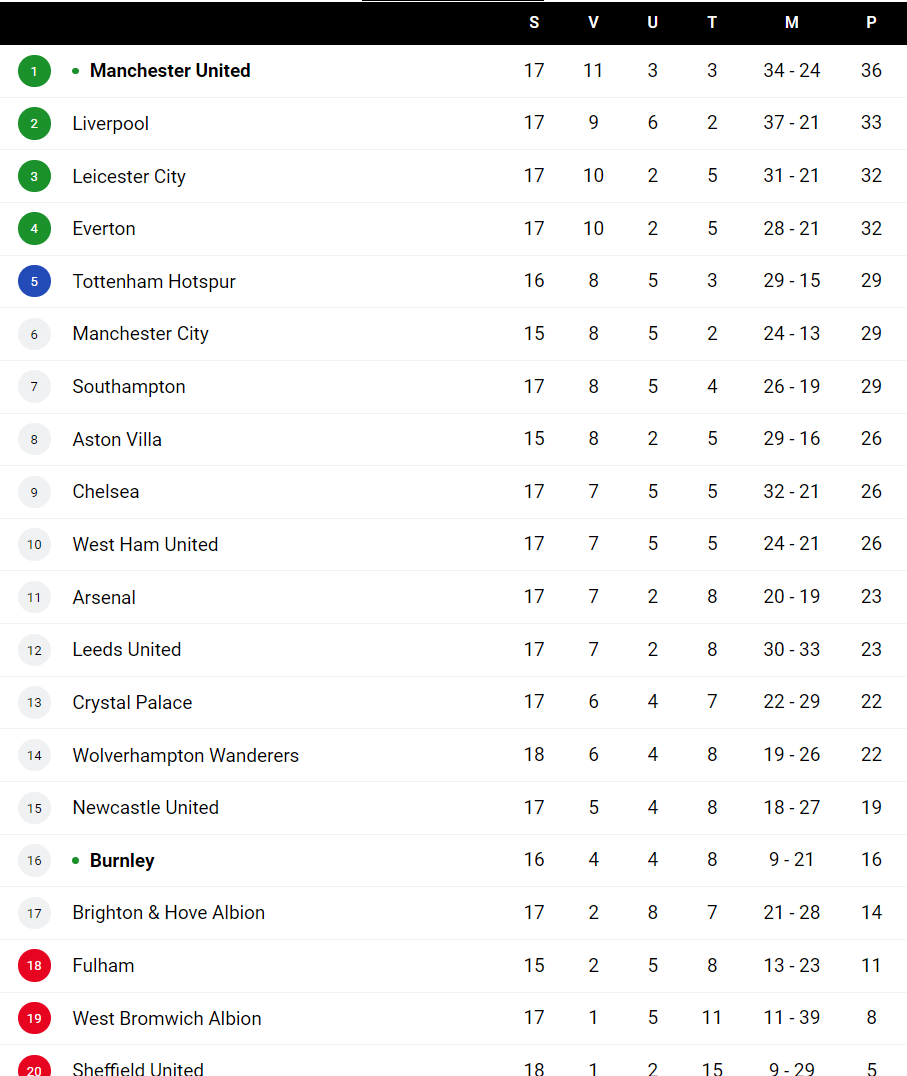Open the Liverpool team link
This screenshot has height=1076, width=907.
110,124
